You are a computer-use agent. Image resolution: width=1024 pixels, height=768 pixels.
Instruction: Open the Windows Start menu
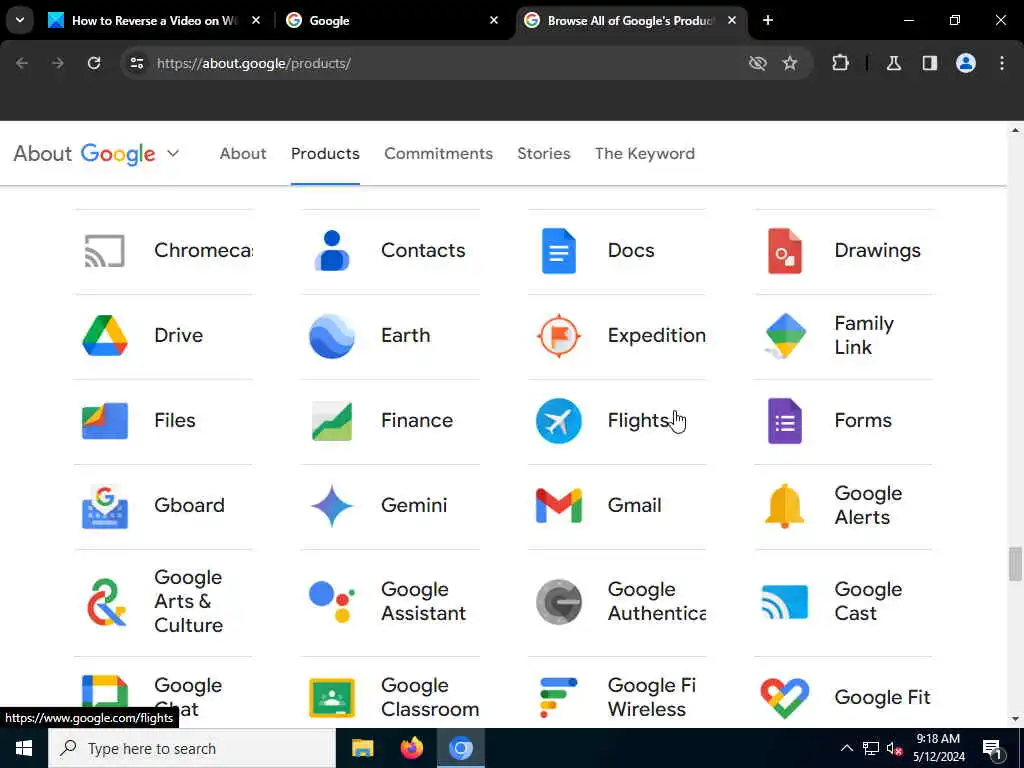tap(24, 748)
